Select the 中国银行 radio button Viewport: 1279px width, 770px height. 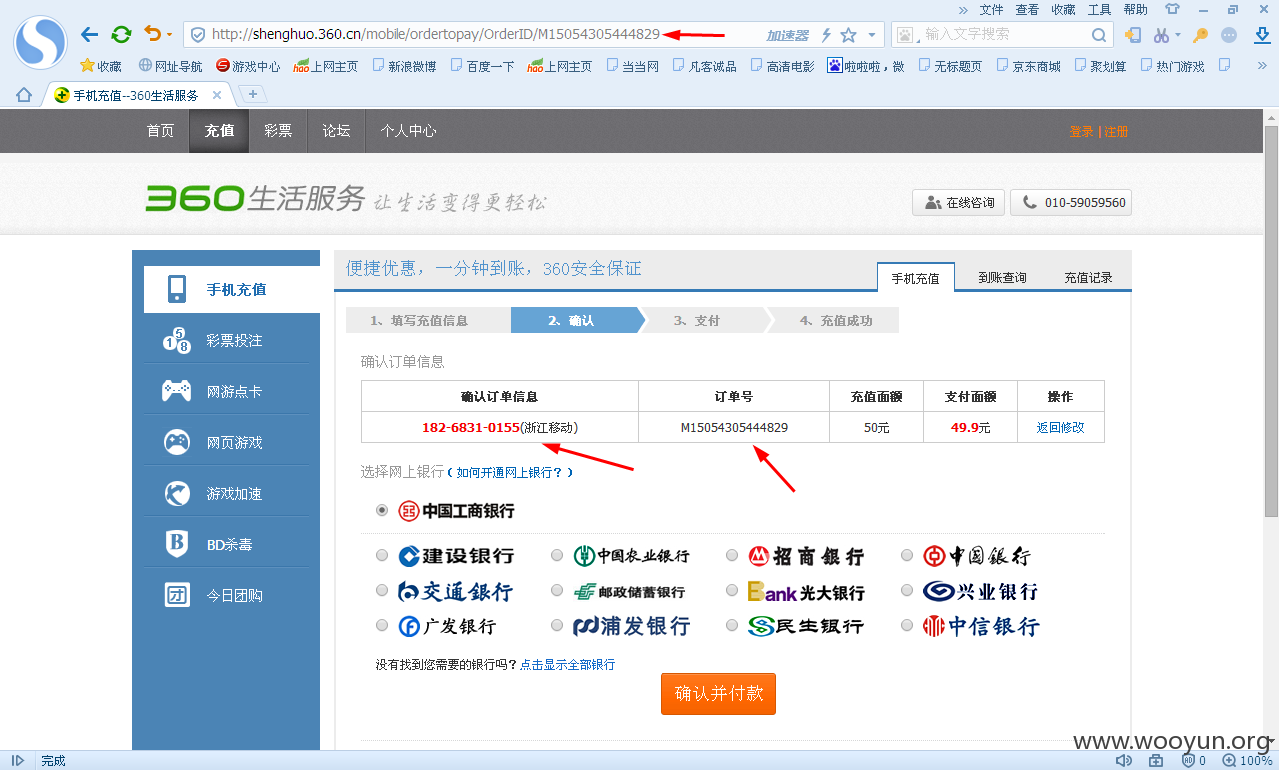click(907, 555)
